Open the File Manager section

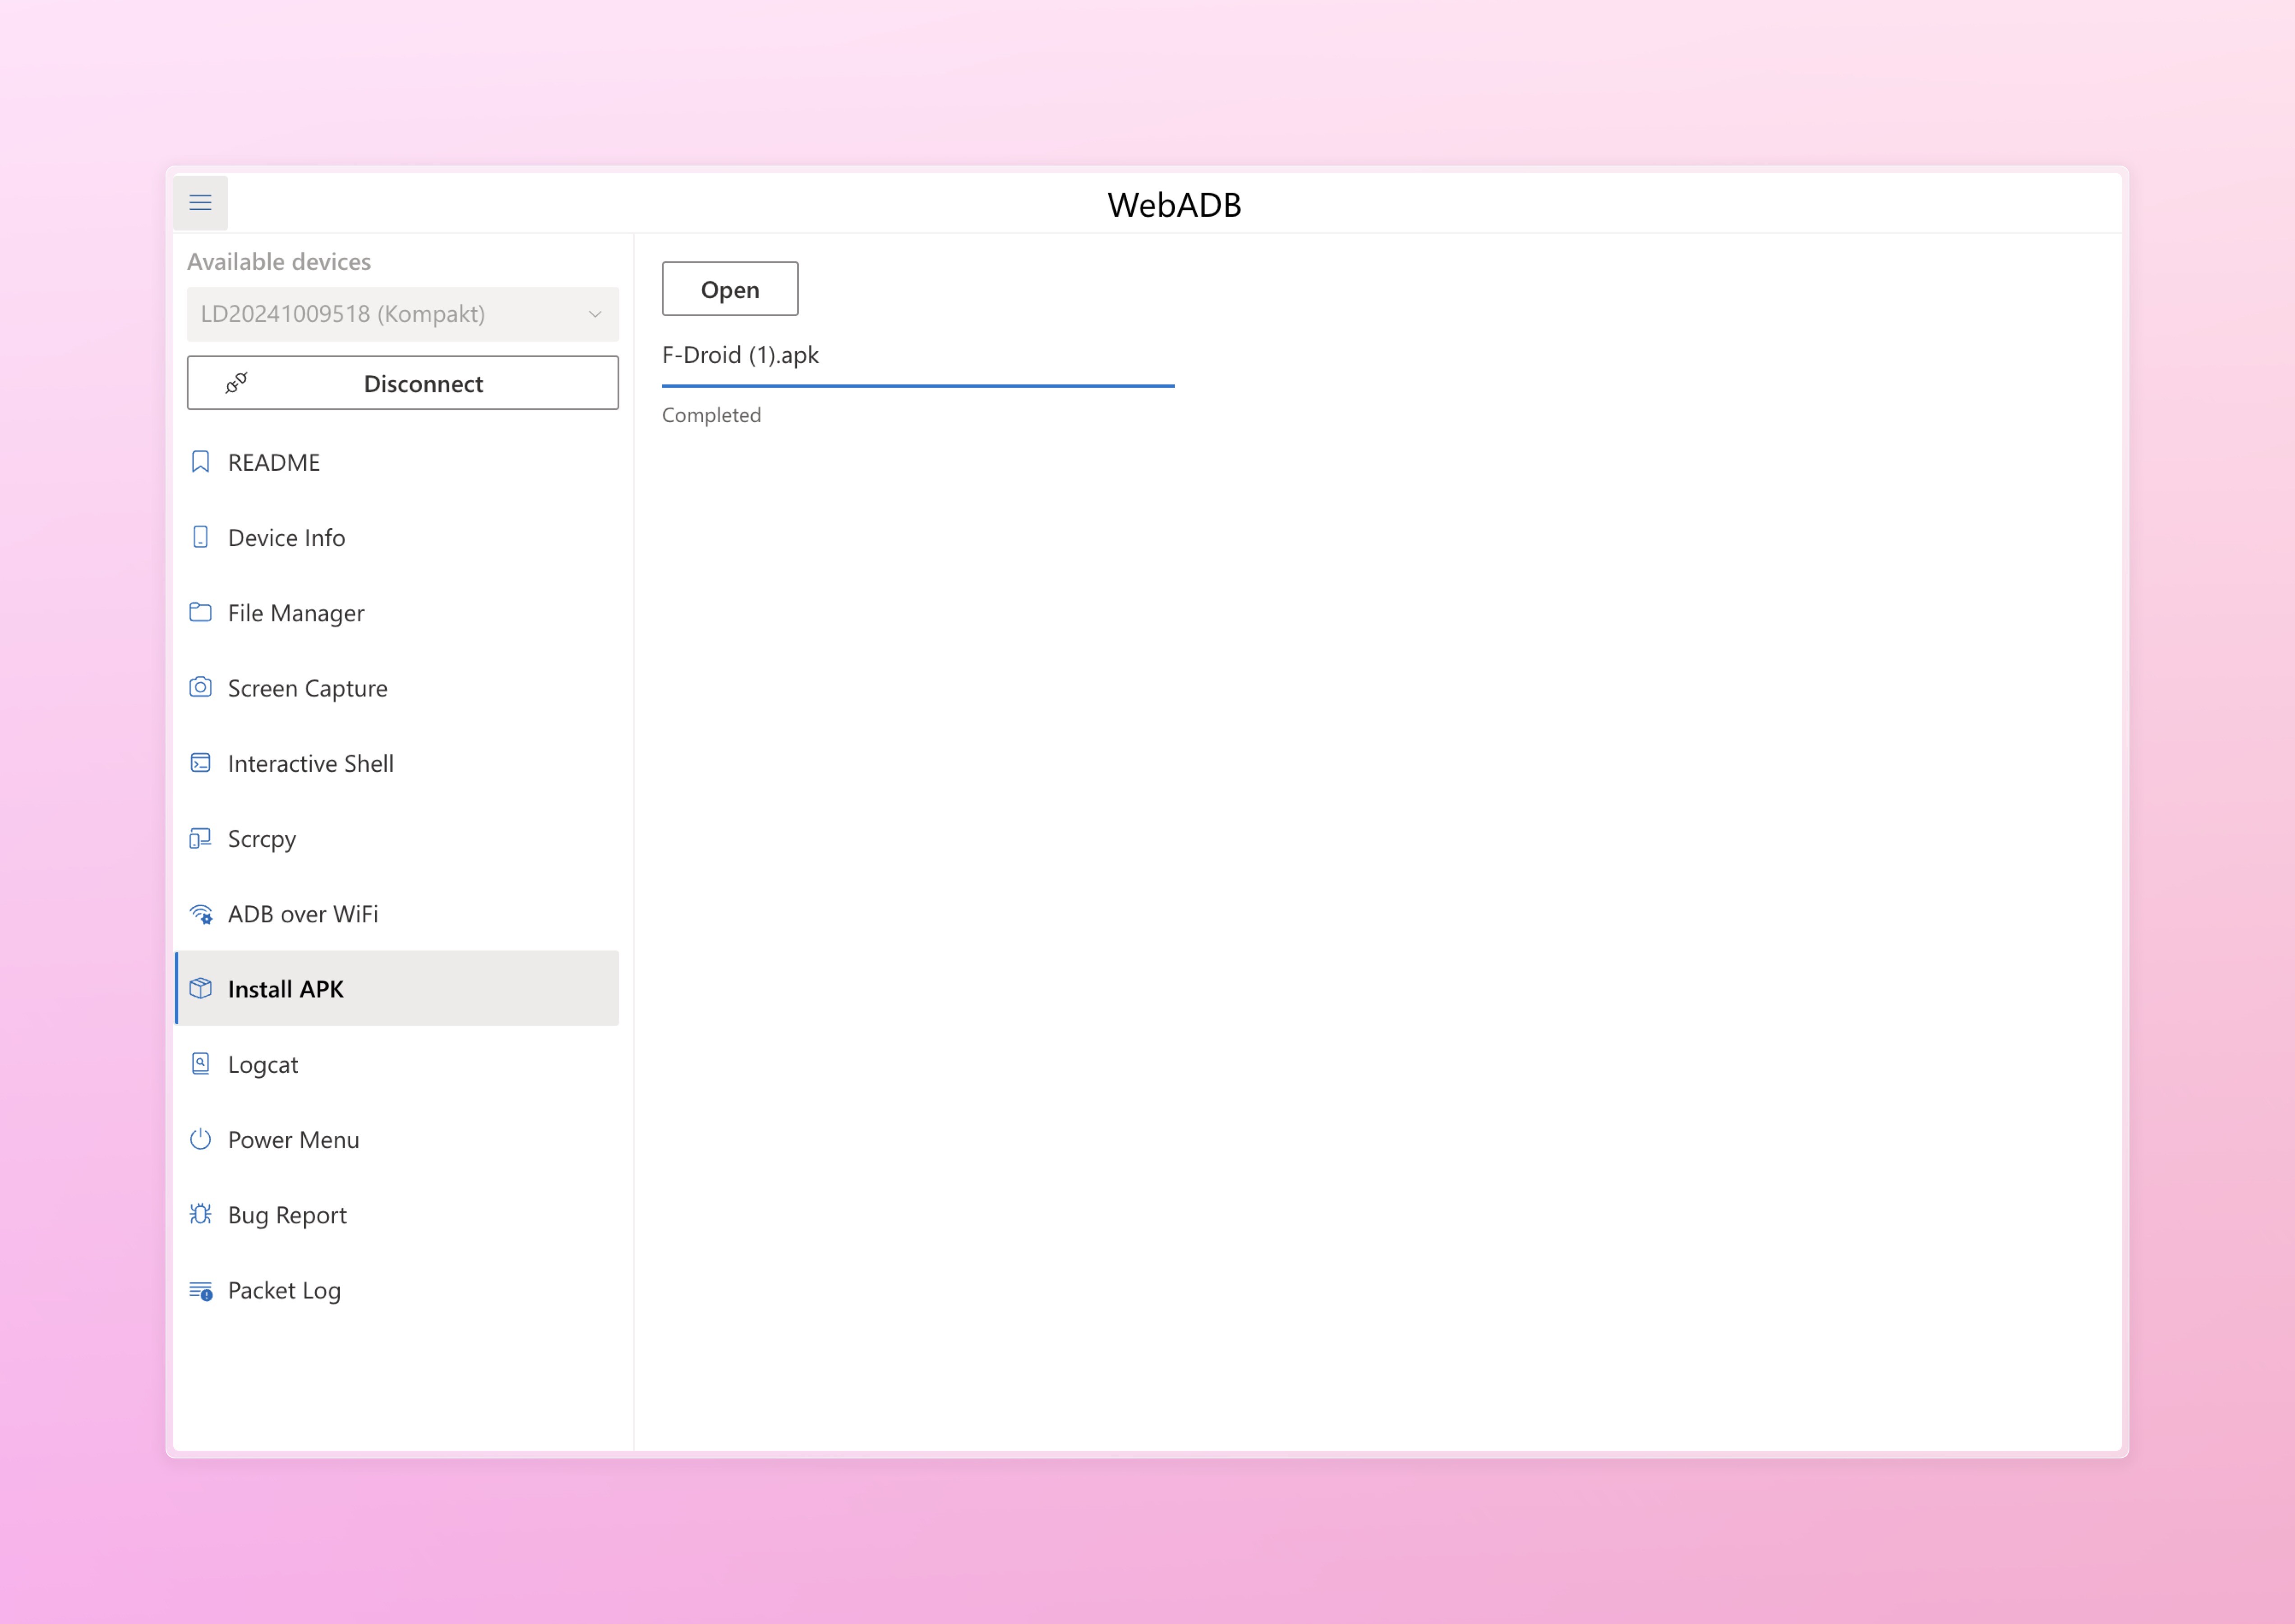(397, 612)
